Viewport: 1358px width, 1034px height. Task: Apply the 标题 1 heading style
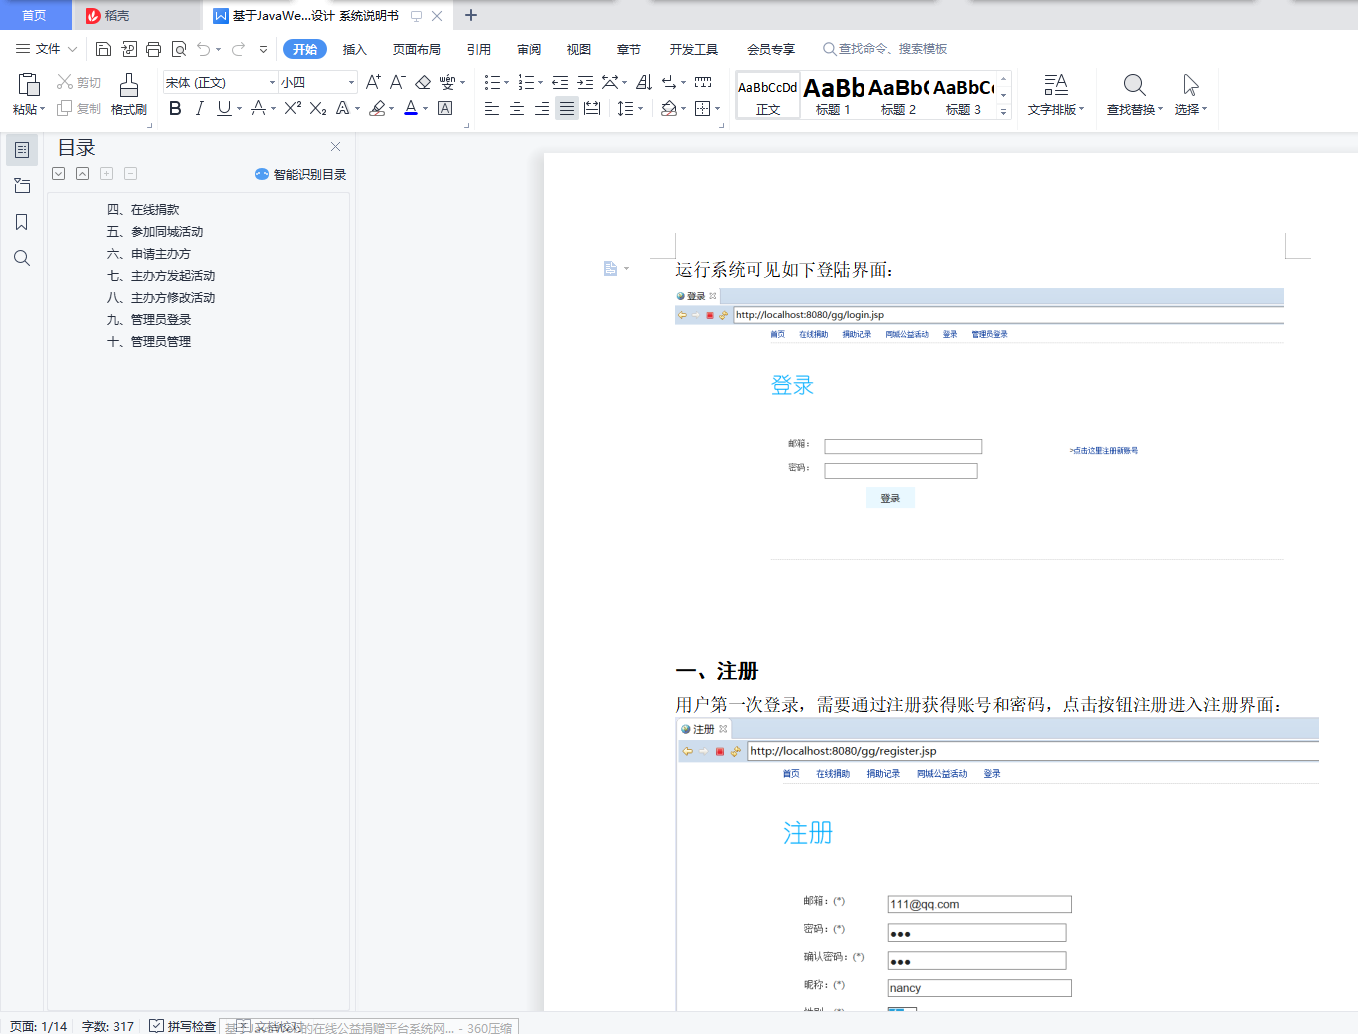coord(833,95)
